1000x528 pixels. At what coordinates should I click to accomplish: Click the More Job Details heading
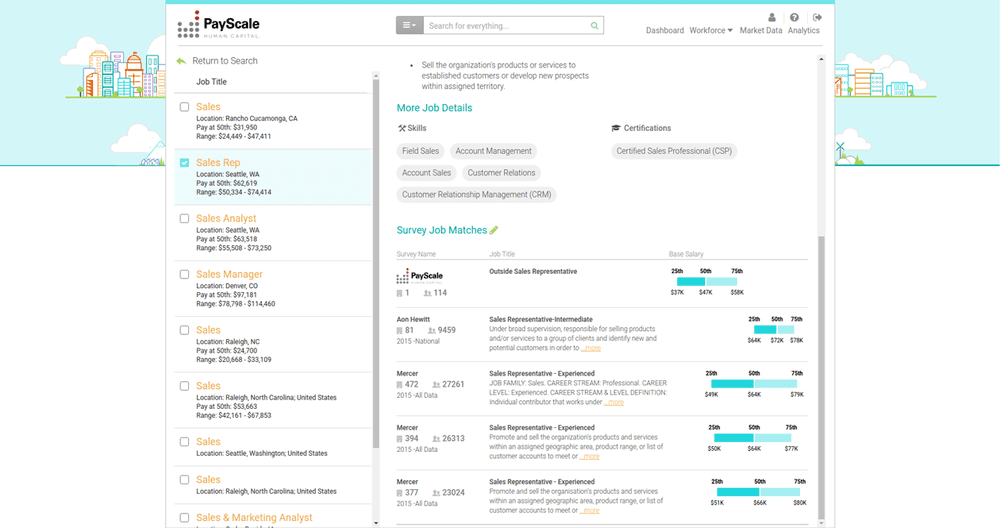434,108
